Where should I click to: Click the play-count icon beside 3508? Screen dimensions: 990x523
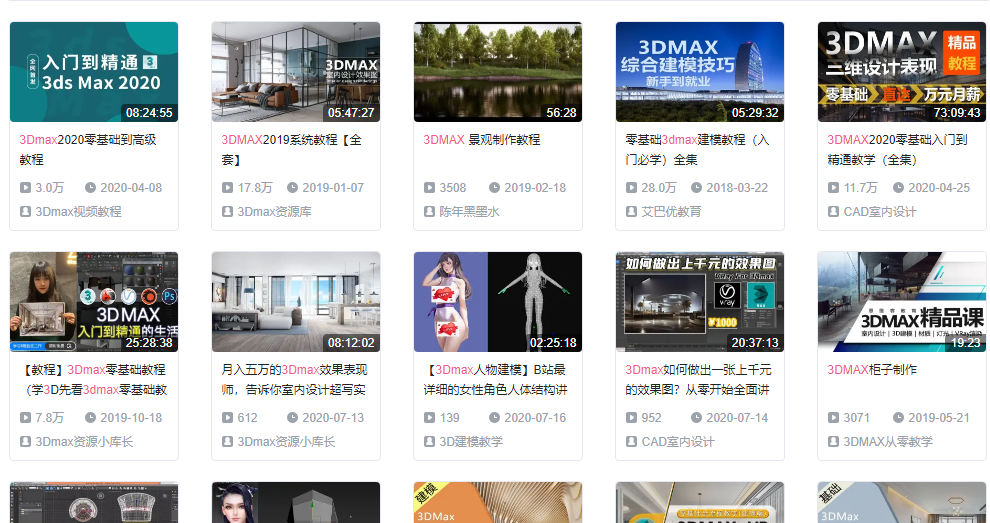coord(429,188)
